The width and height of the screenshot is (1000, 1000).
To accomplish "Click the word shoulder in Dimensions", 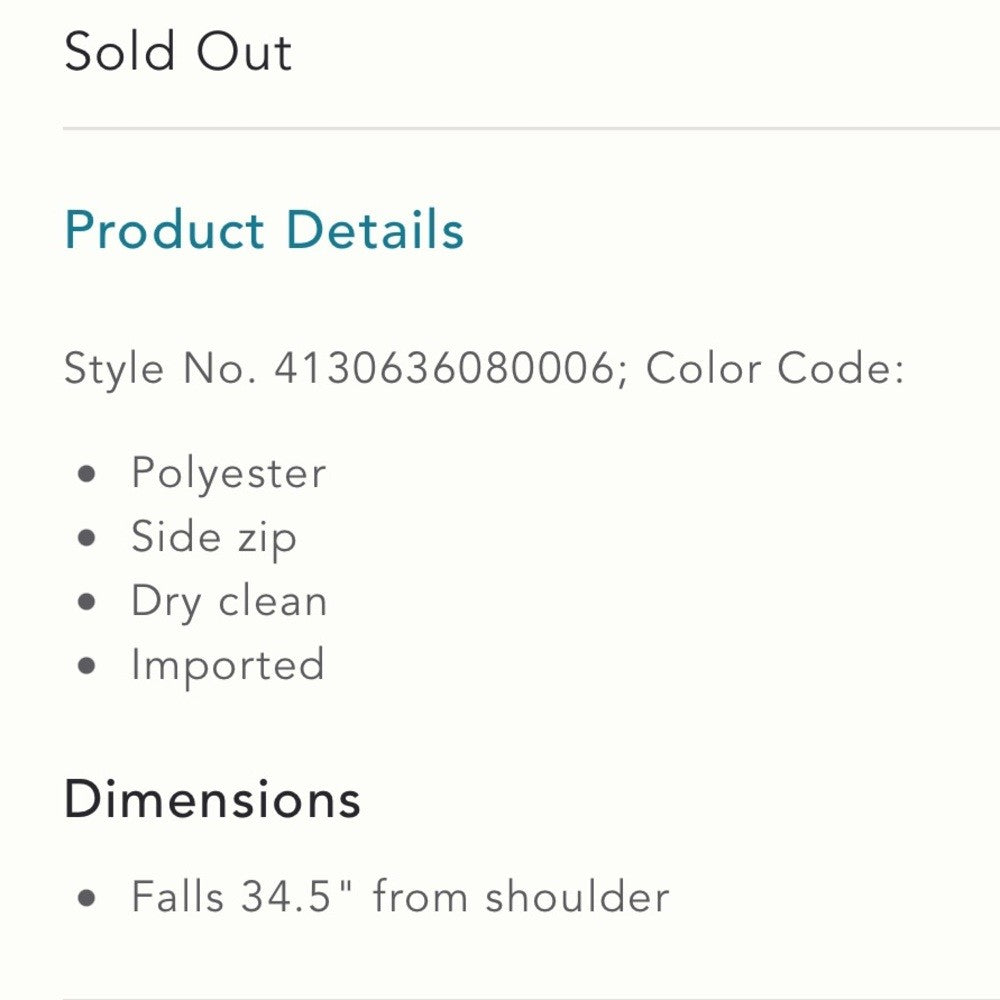I will tap(577, 897).
